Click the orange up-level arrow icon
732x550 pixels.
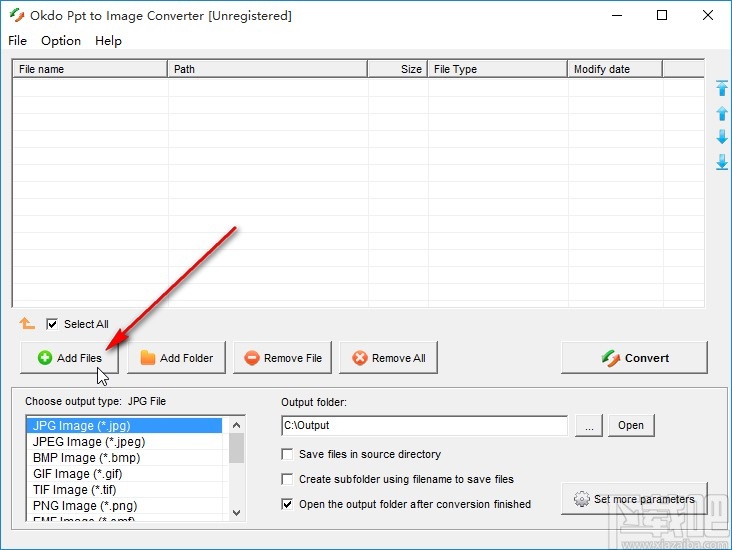(27, 323)
